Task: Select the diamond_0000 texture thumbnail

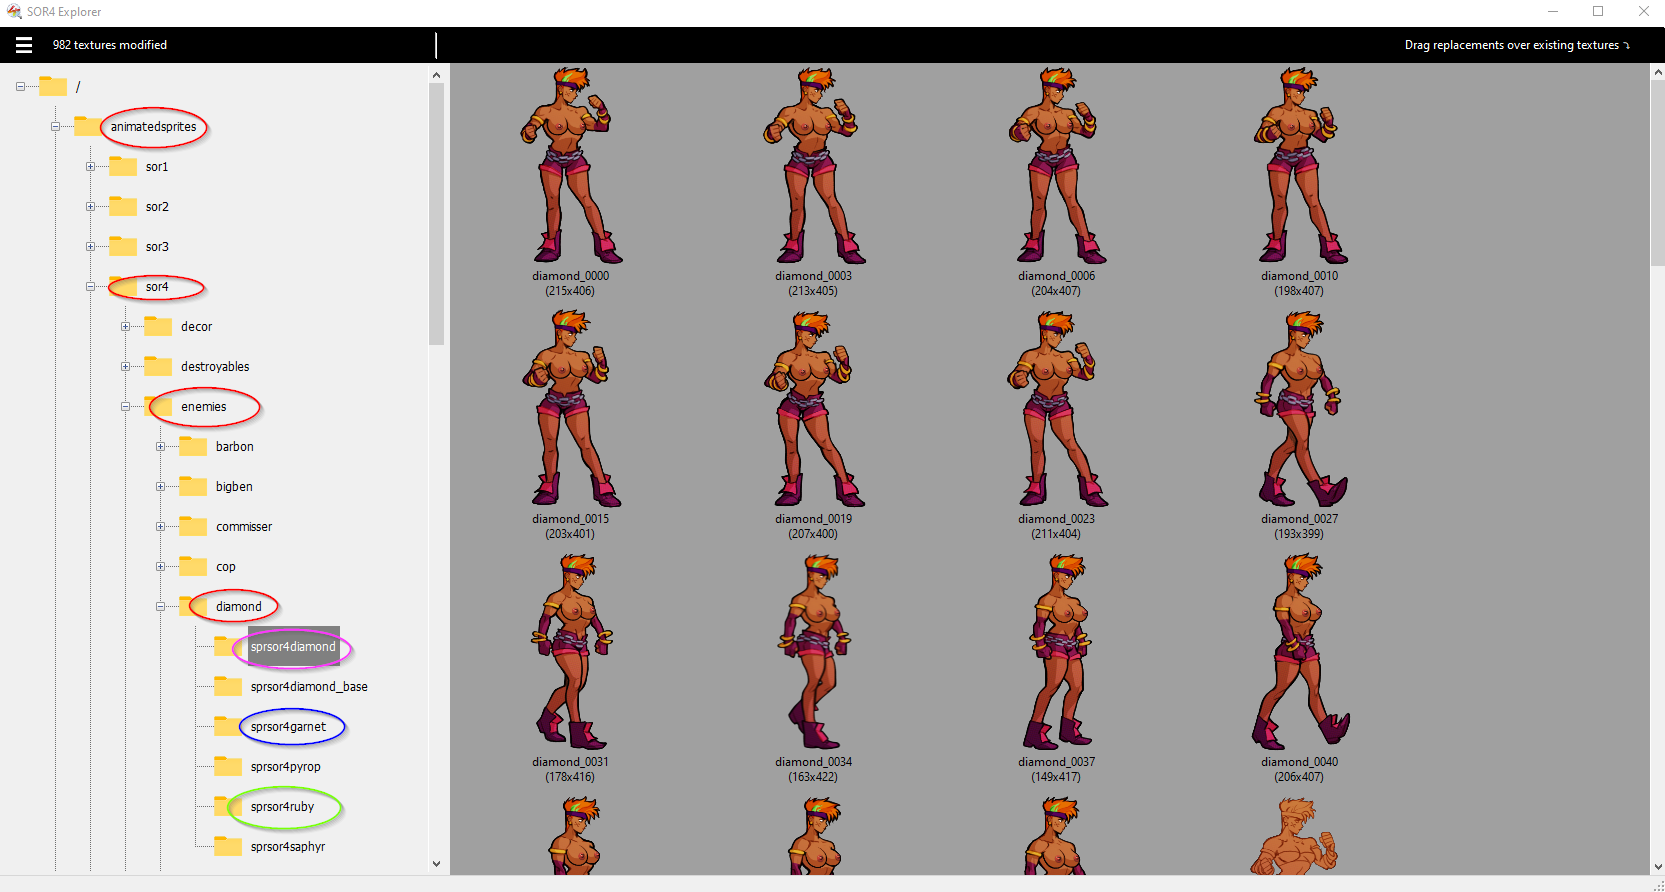Action: [x=570, y=166]
